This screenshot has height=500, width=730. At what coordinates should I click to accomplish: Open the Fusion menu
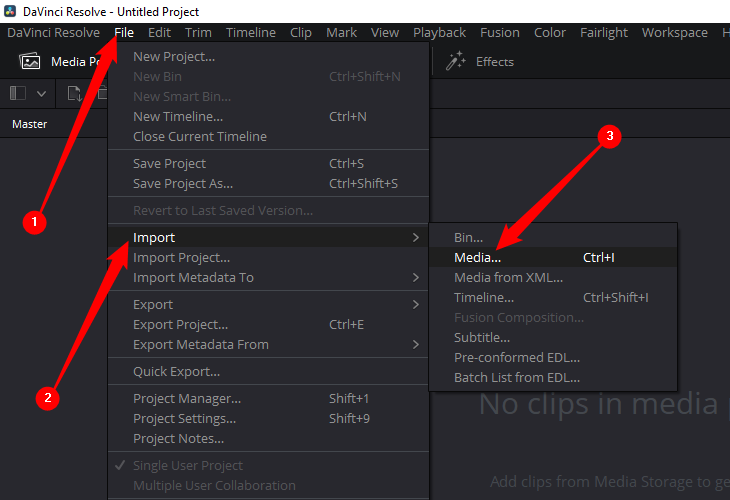tap(500, 33)
